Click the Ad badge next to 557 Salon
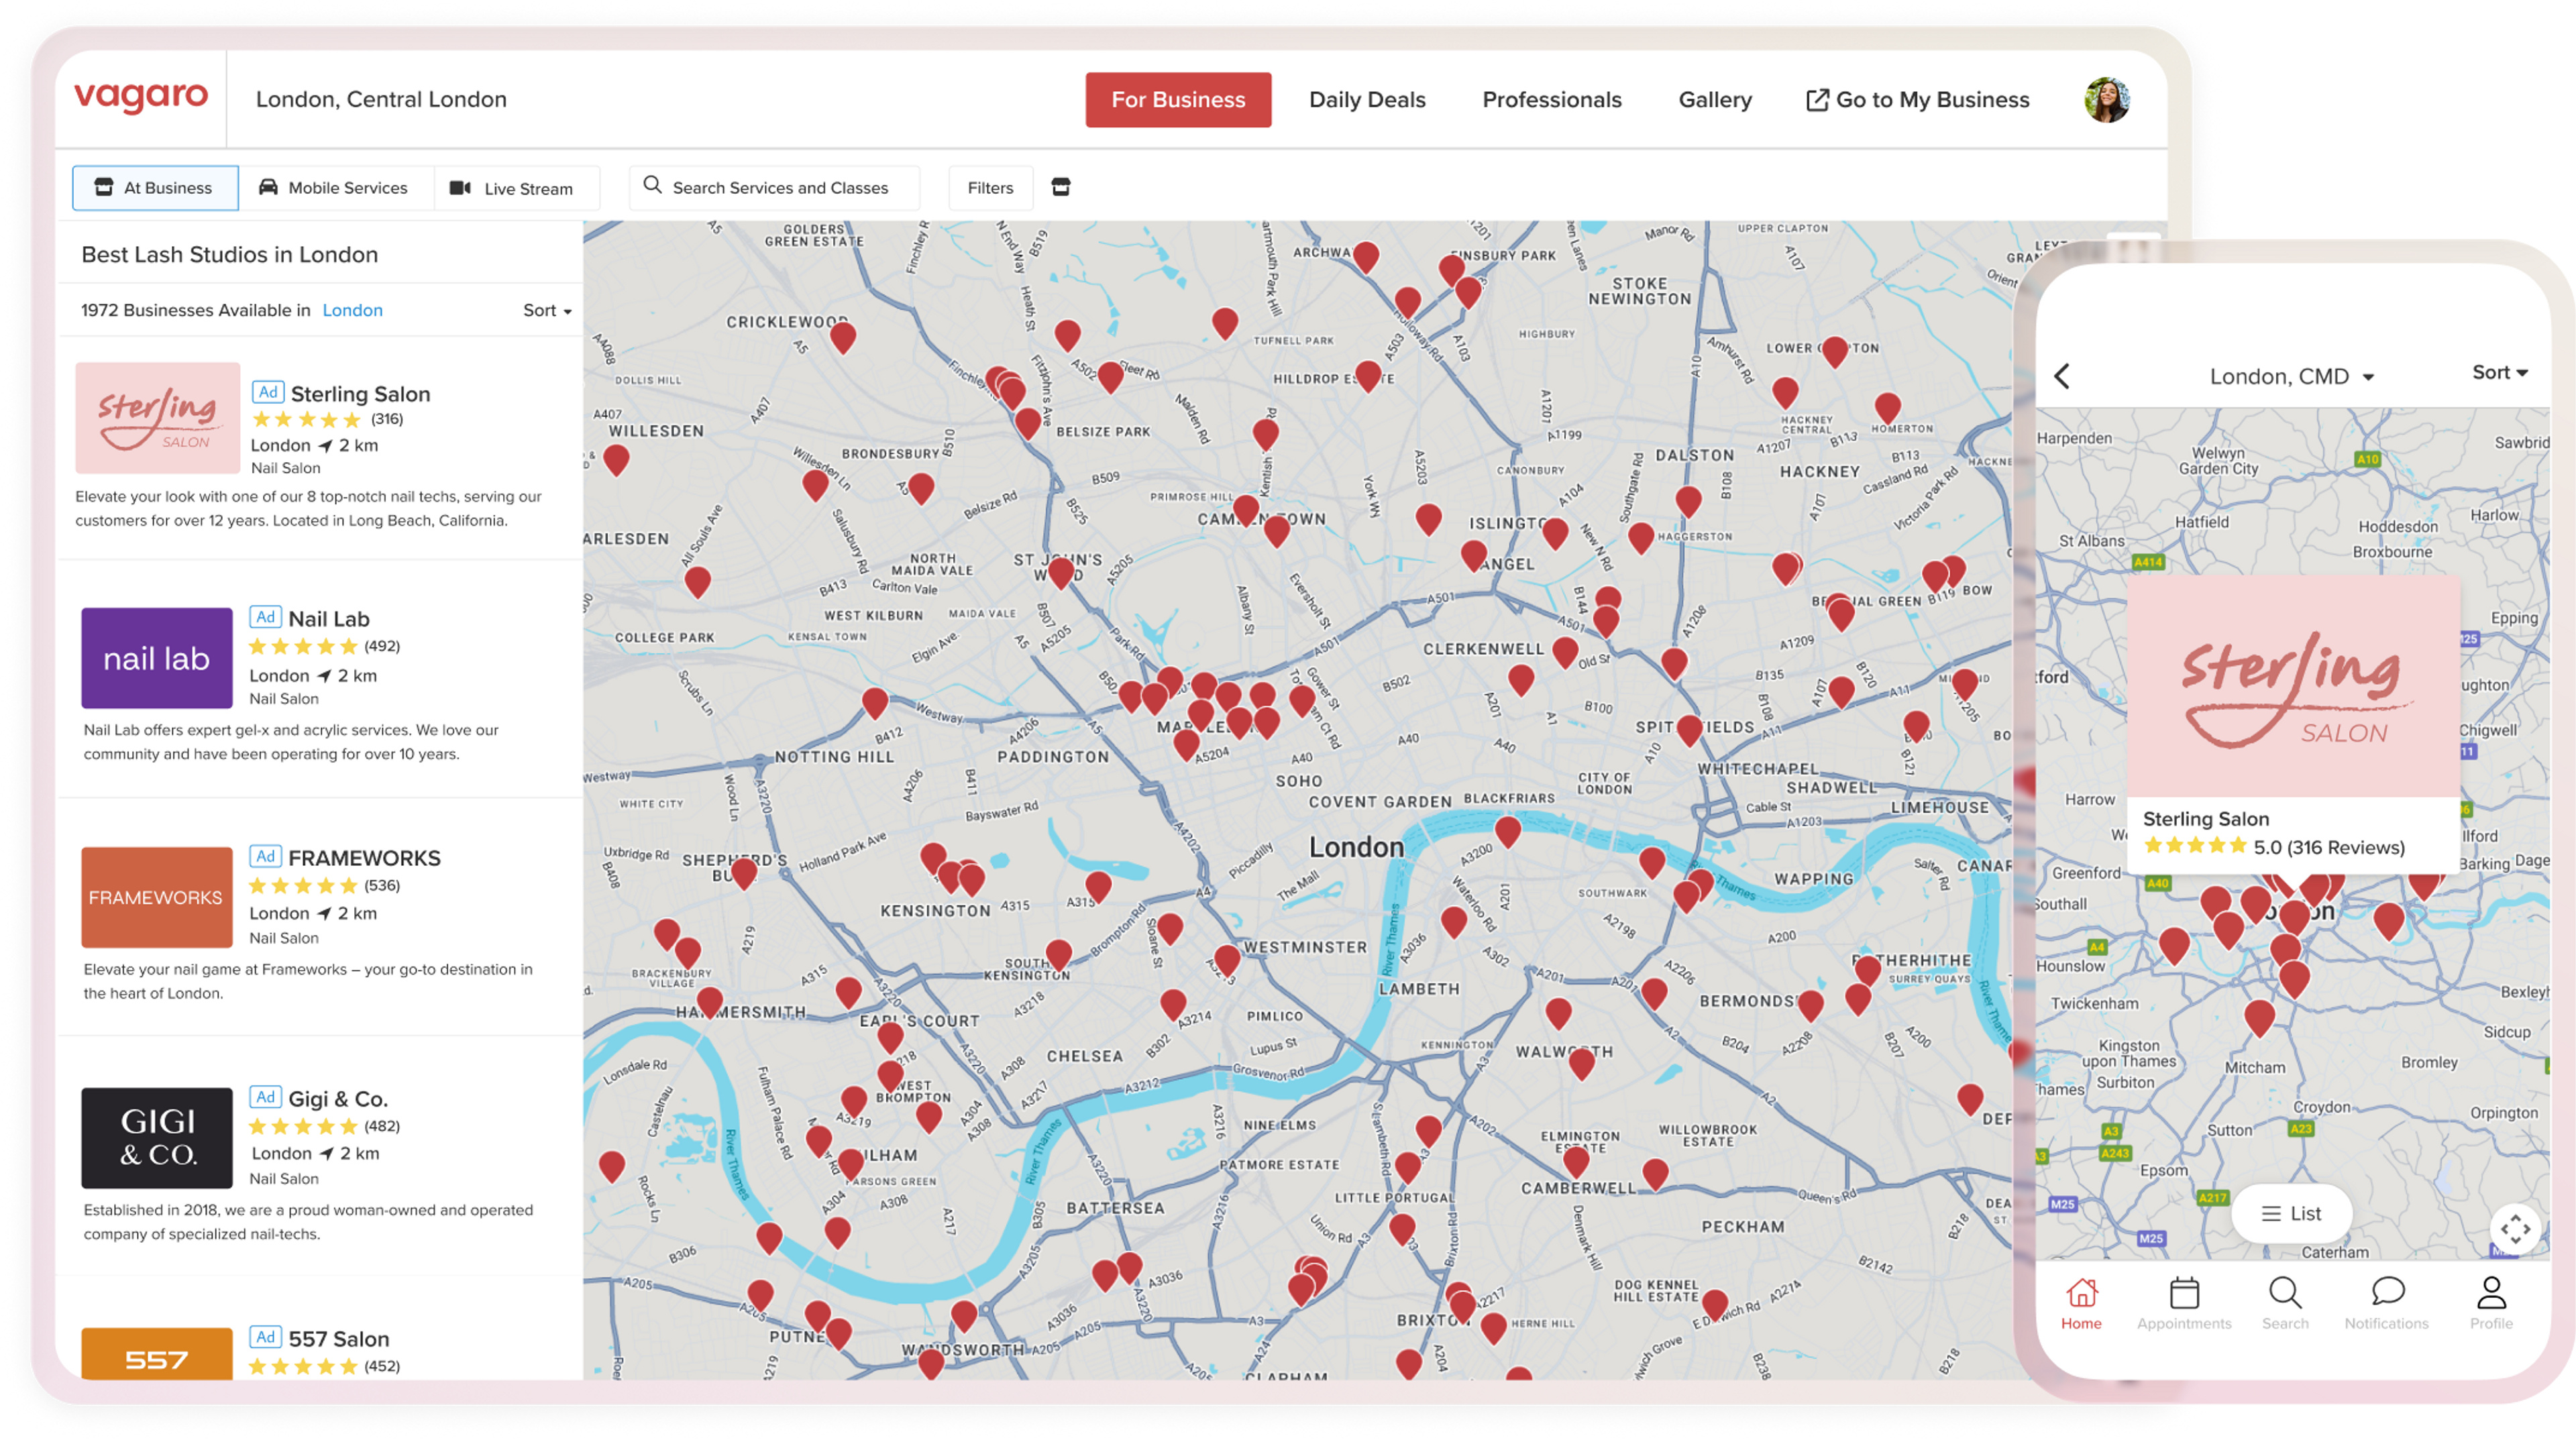Image resolution: width=2576 pixels, height=1440 pixels. [265, 1337]
